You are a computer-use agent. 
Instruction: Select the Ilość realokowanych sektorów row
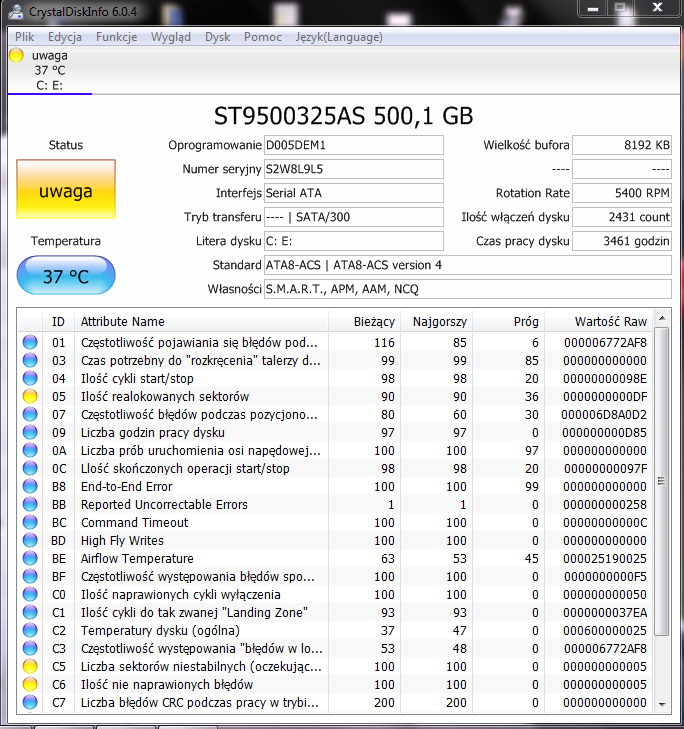click(336, 396)
